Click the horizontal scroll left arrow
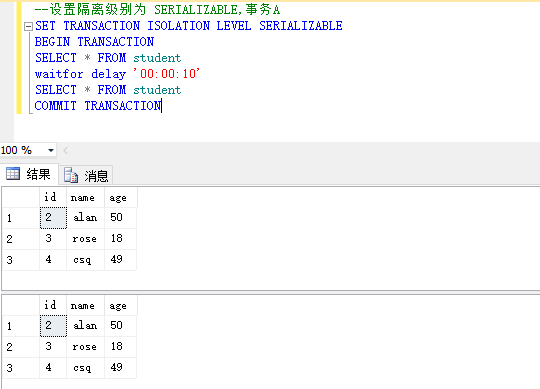The height and width of the screenshot is (389, 540). point(65,150)
